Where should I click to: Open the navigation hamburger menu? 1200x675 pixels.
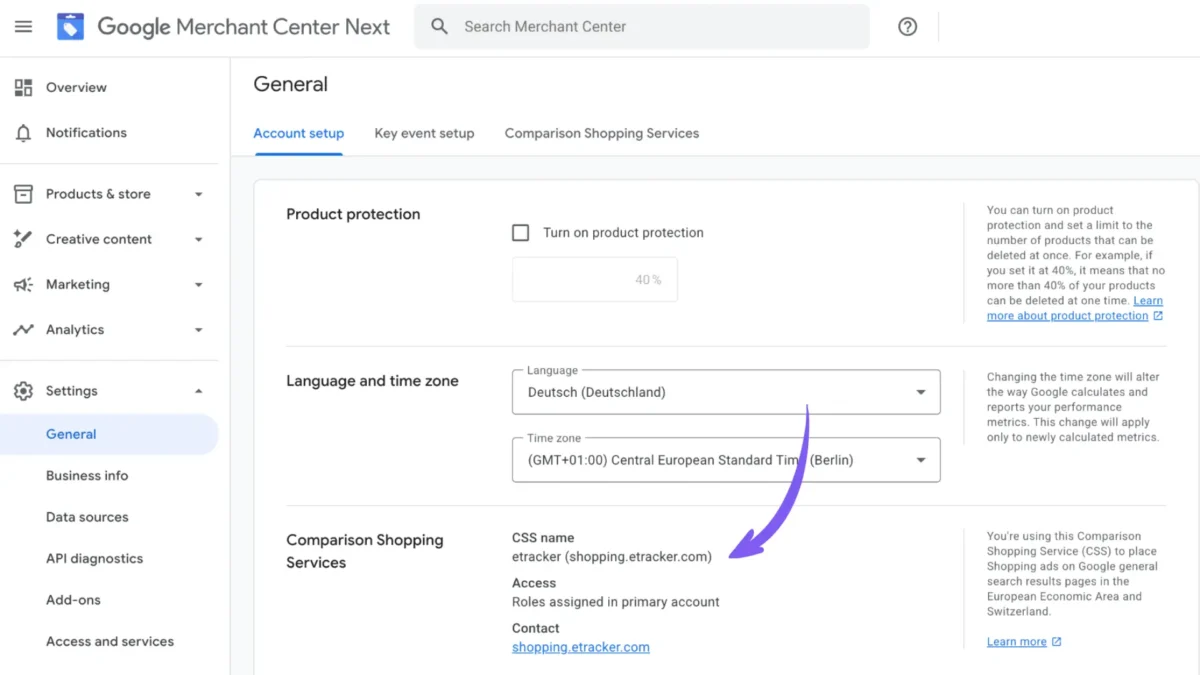23,26
